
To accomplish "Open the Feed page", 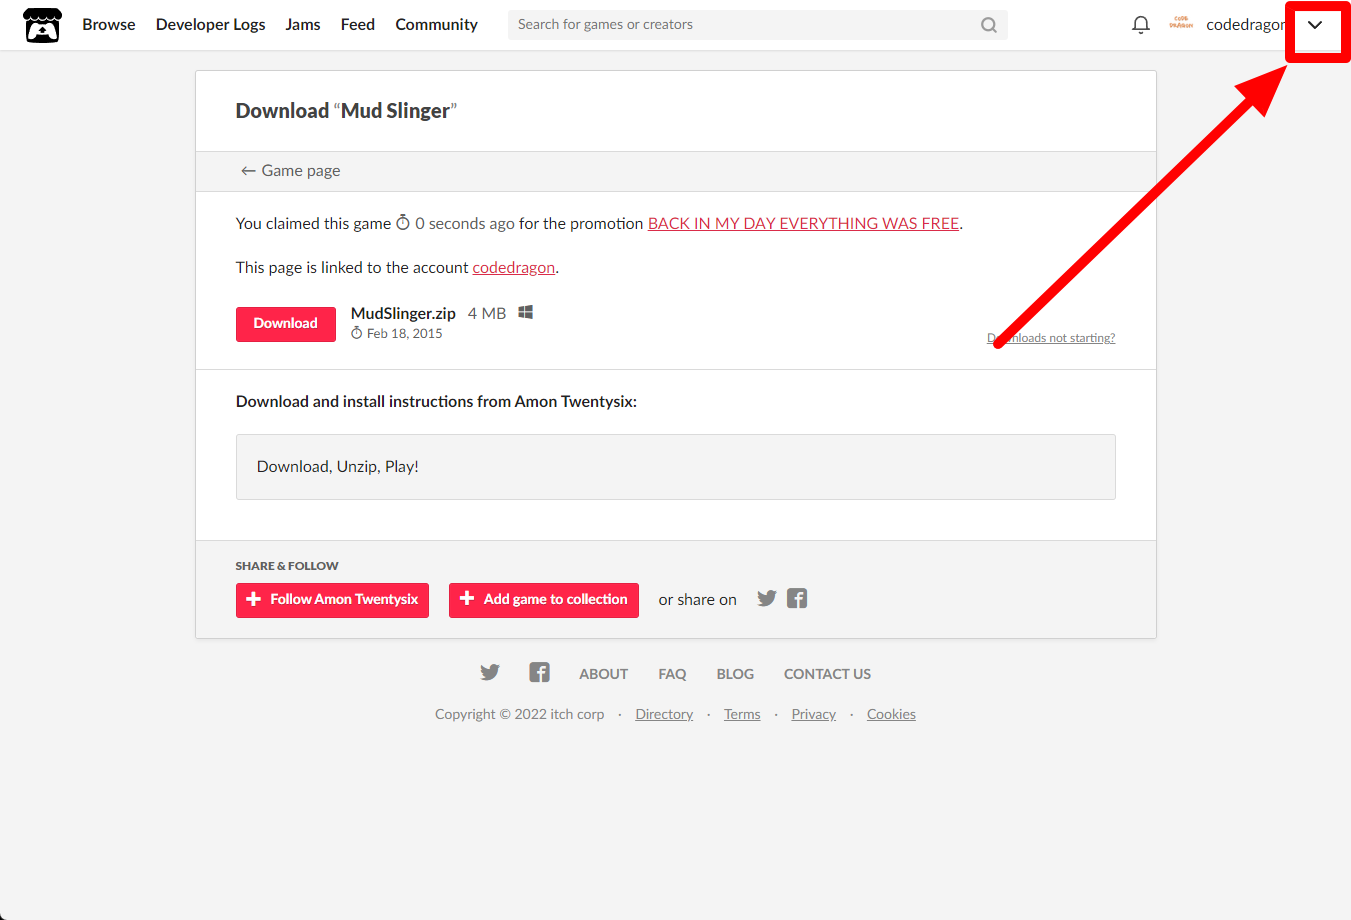I will tap(358, 25).
